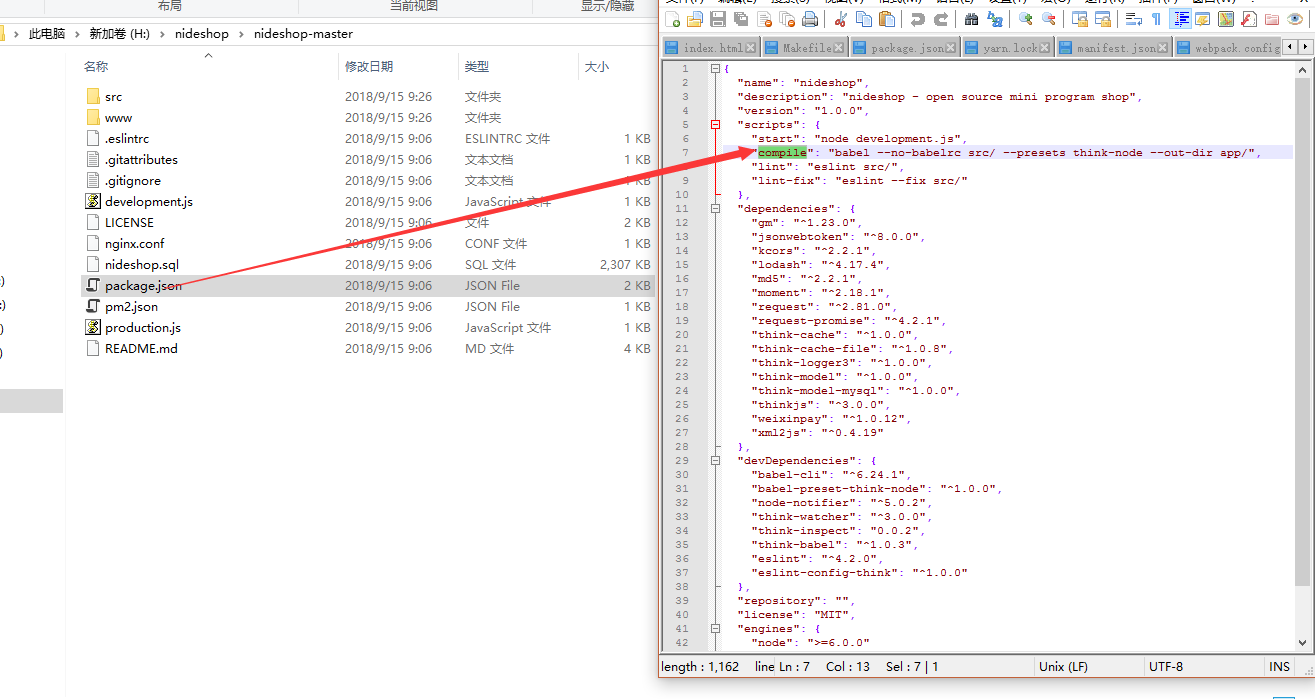
Task: Click the editor scrollbar down arrow
Action: [x=1303, y=642]
